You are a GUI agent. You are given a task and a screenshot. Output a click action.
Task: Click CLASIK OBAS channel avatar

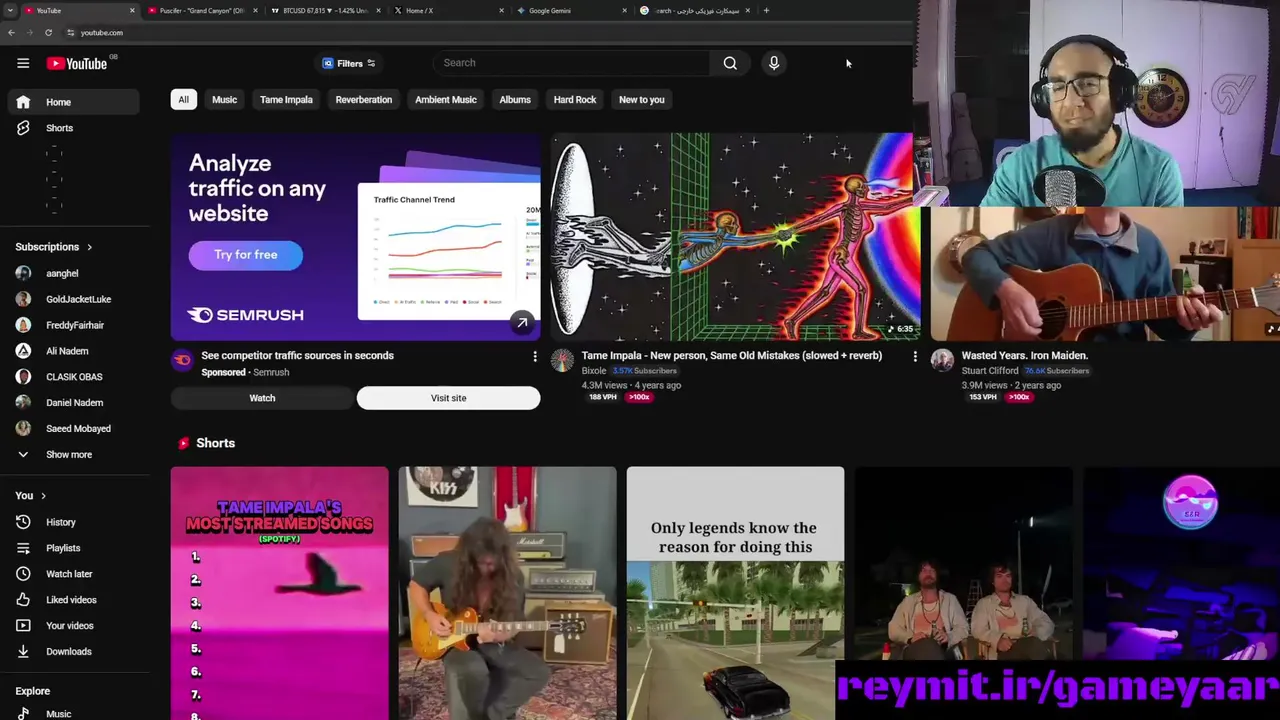(23, 377)
